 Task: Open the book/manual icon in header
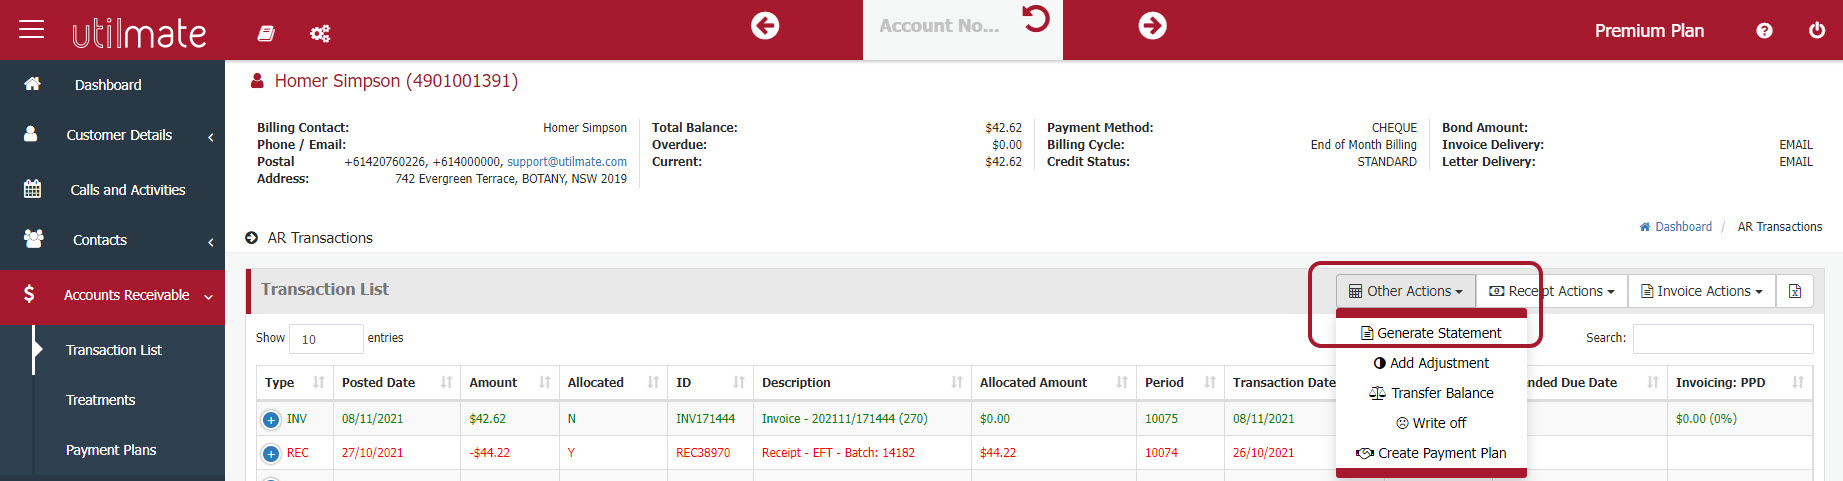(x=266, y=33)
